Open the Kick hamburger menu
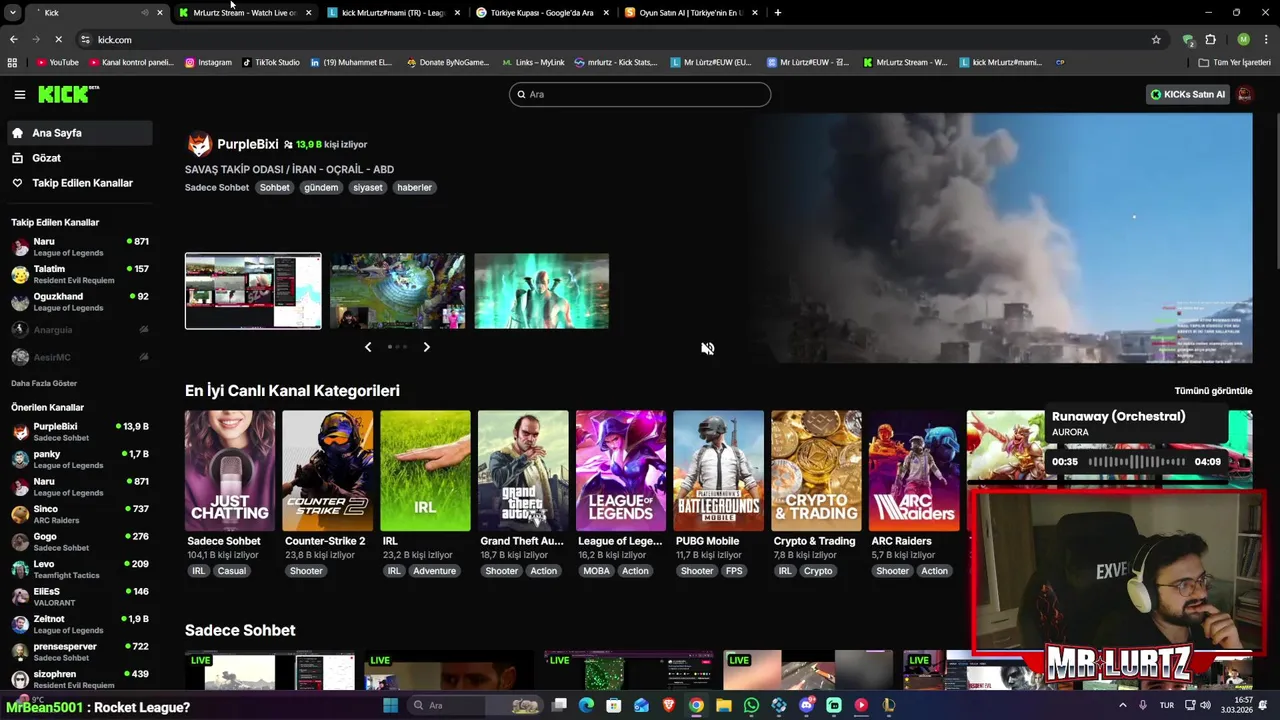The width and height of the screenshot is (1280, 720). (19, 94)
